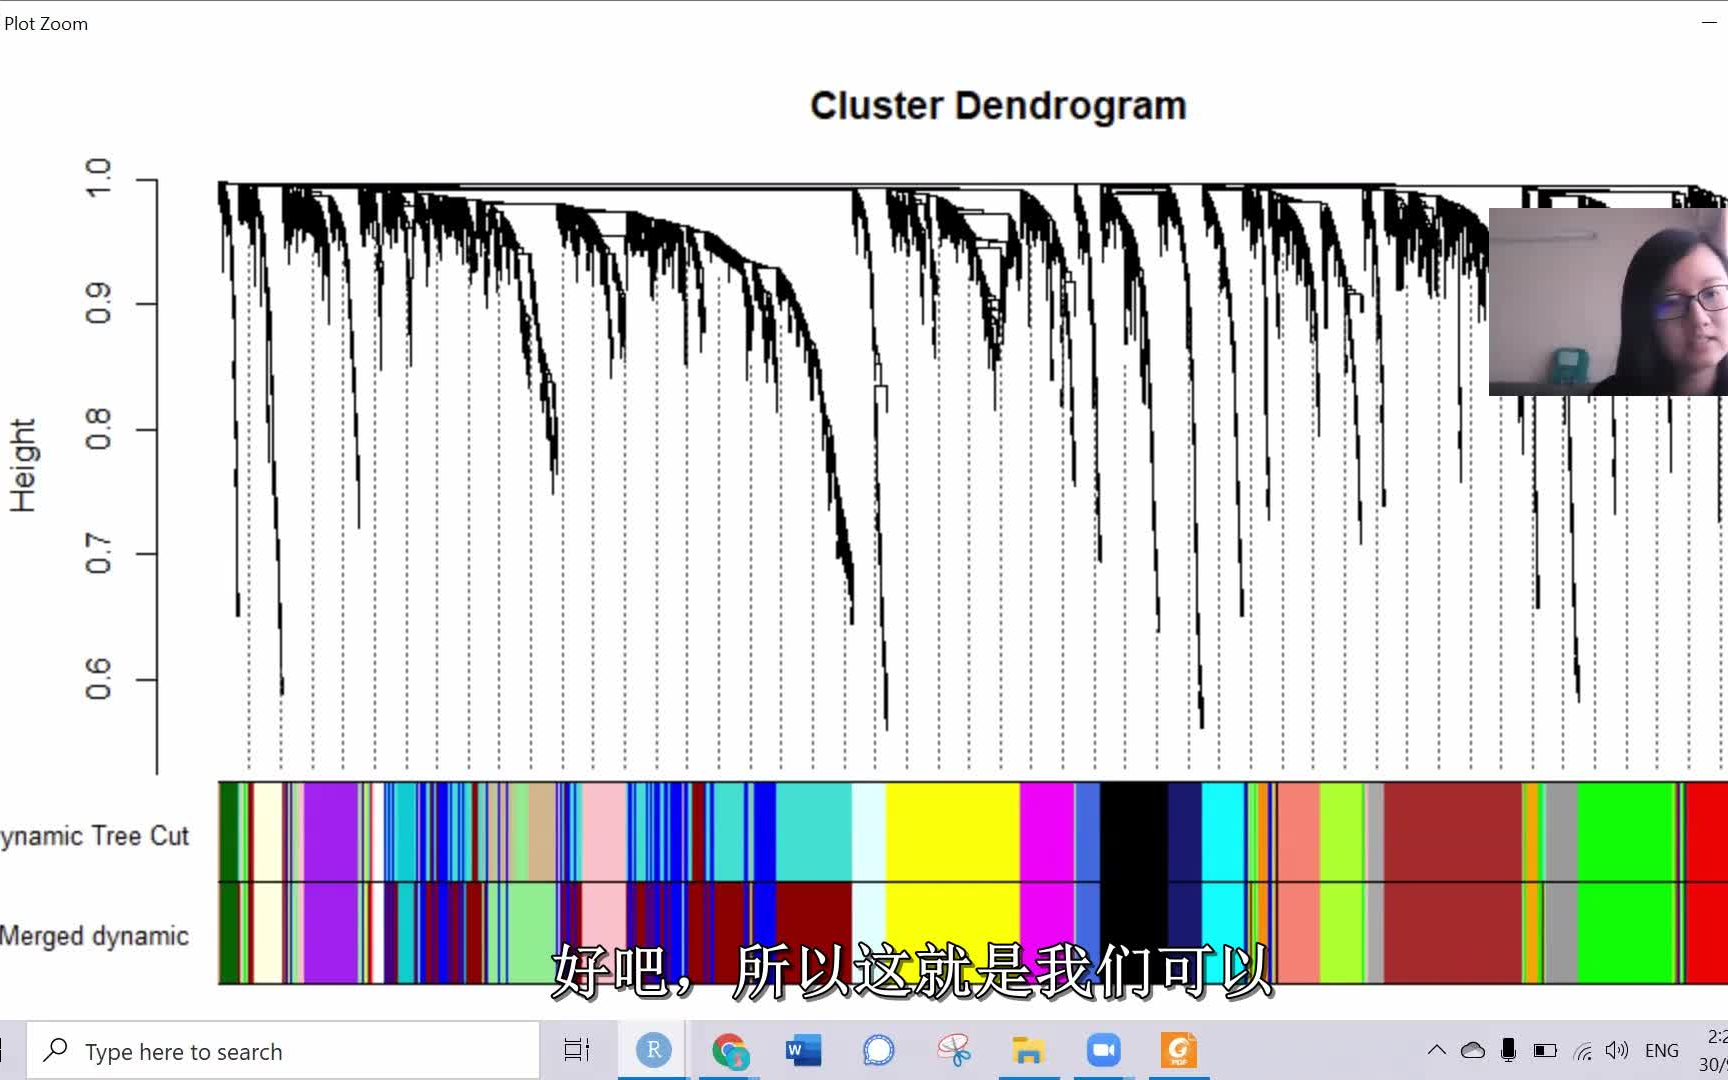This screenshot has width=1728, height=1080.
Task: Show hidden system tray icons
Action: click(x=1436, y=1050)
